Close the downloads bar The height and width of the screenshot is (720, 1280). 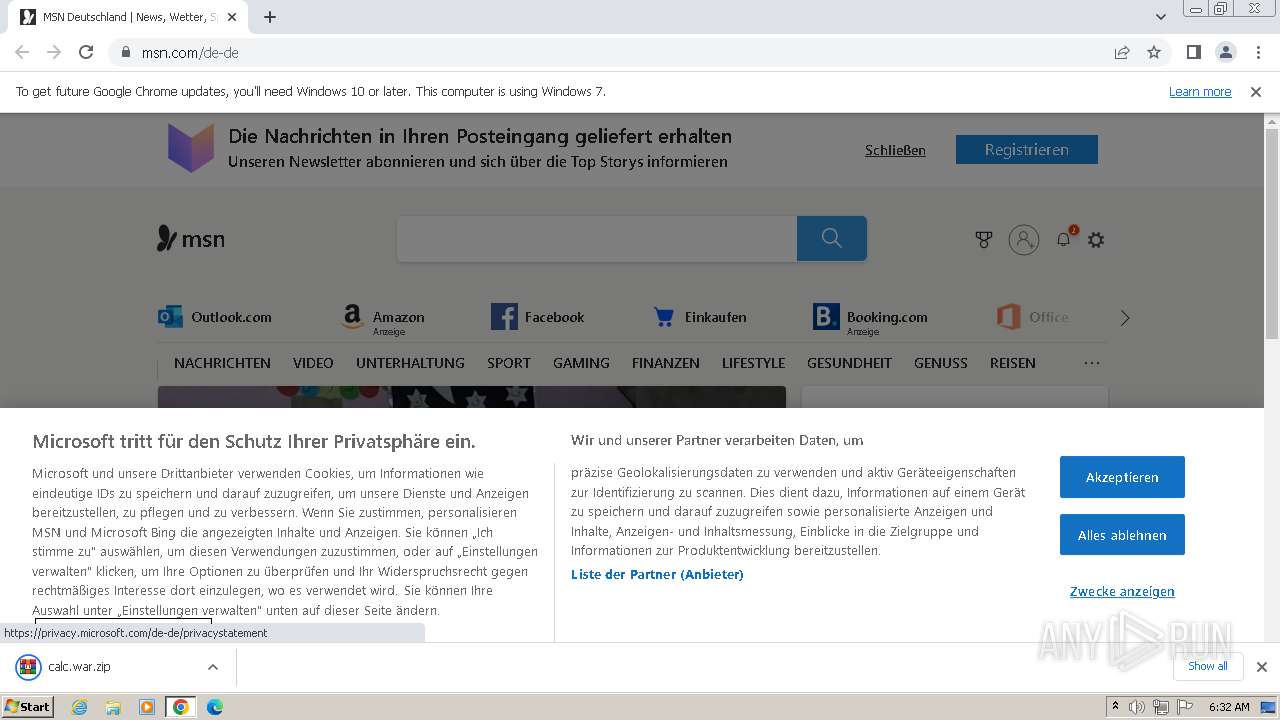tap(1262, 667)
